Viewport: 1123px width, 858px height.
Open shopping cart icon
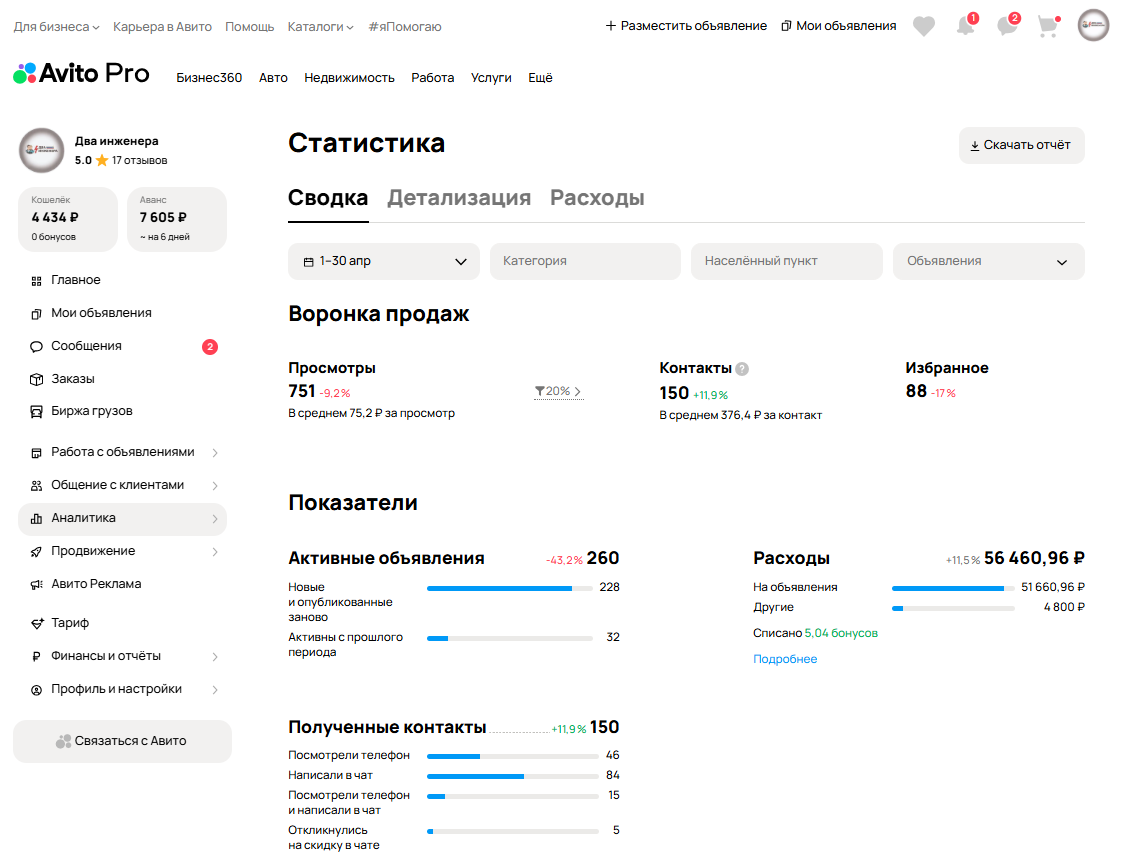[1048, 26]
